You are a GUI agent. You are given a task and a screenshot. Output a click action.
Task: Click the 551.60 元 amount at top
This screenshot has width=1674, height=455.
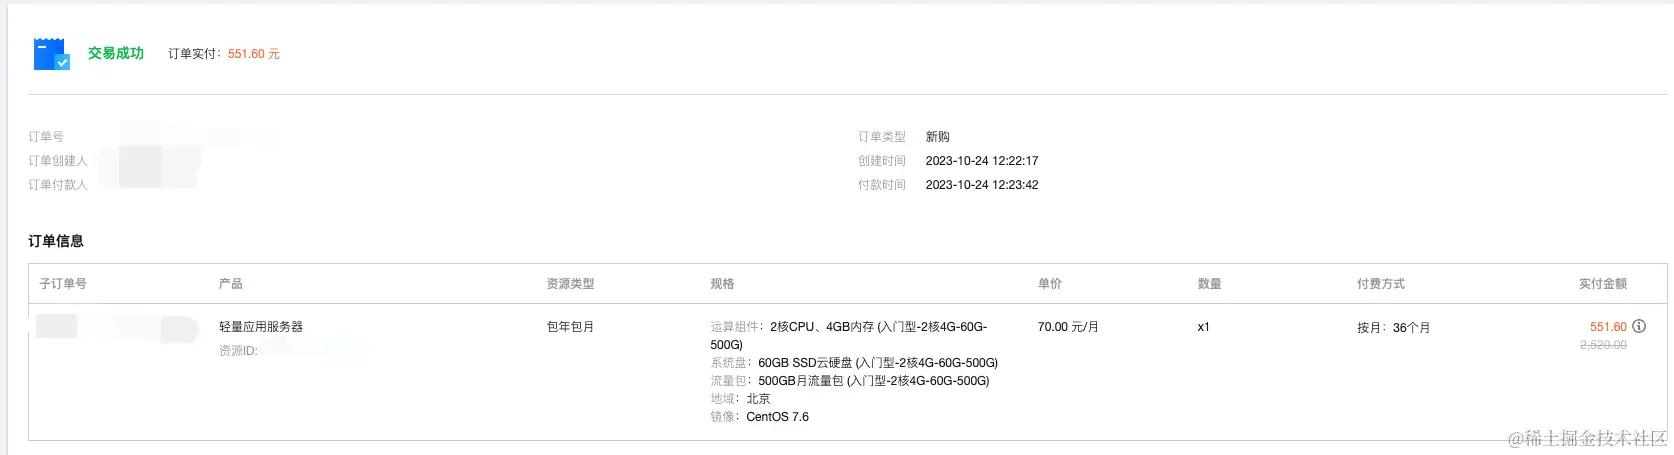coord(253,54)
